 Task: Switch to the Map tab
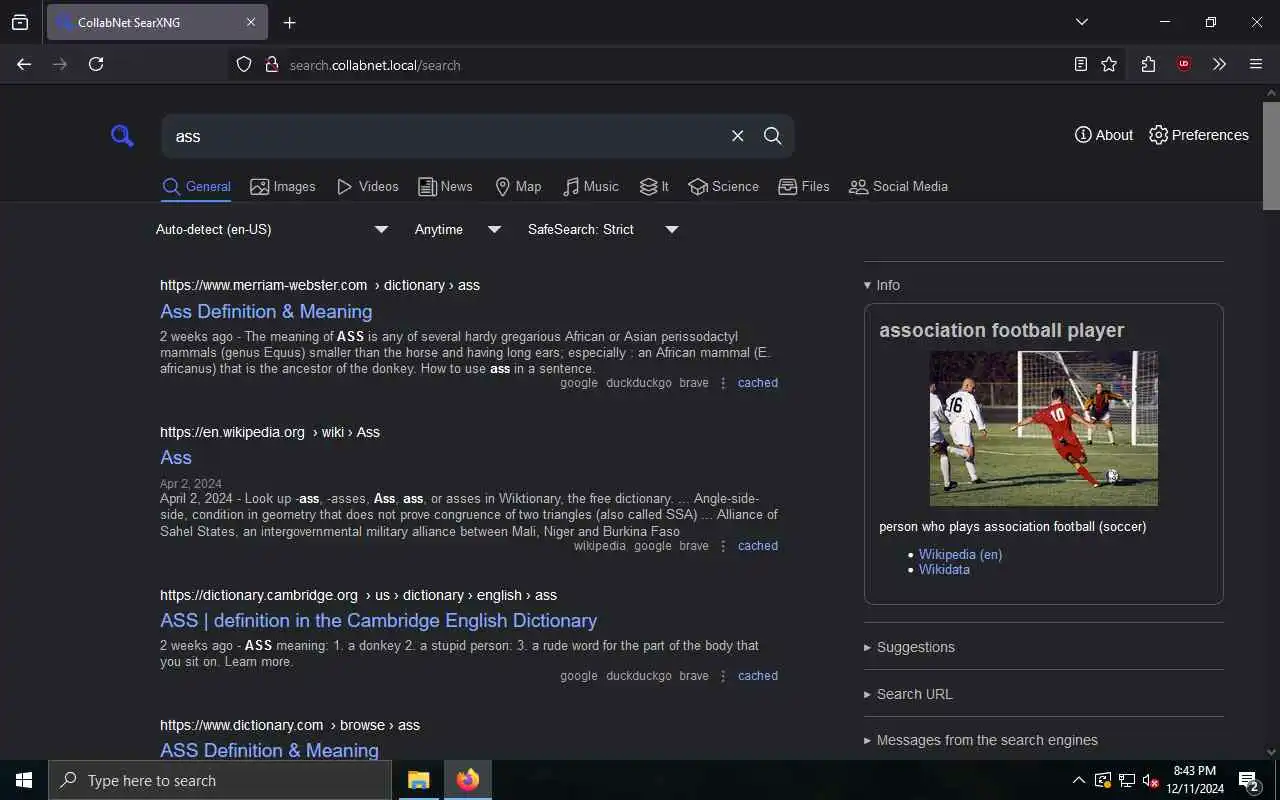pyautogui.click(x=518, y=187)
